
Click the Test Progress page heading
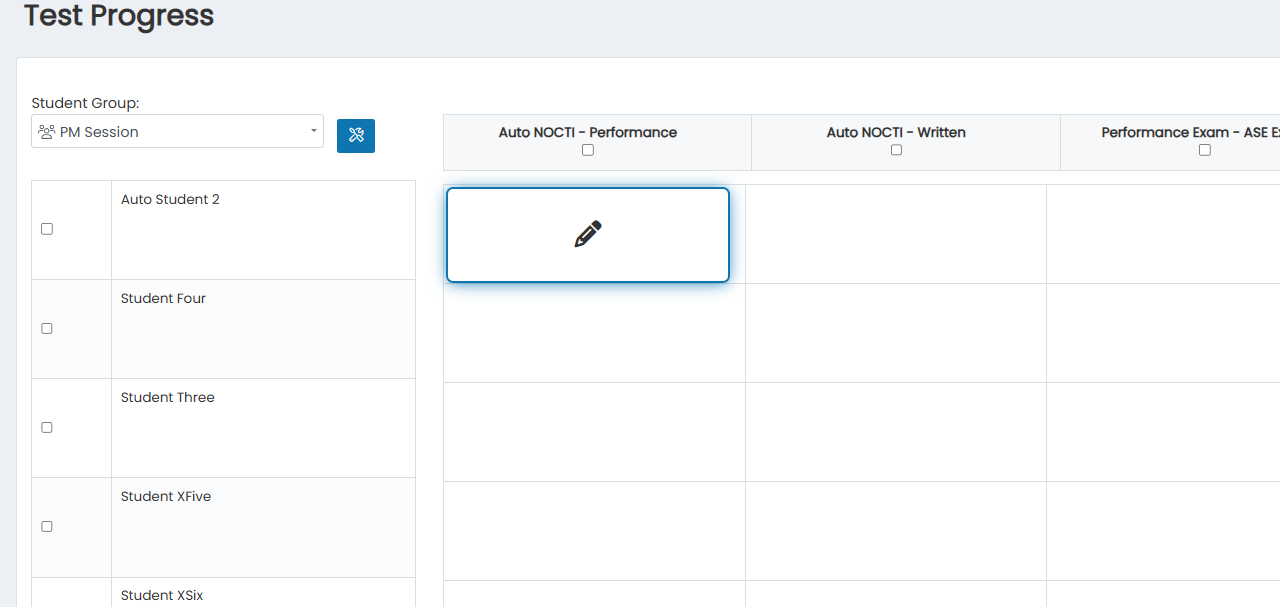click(x=119, y=16)
